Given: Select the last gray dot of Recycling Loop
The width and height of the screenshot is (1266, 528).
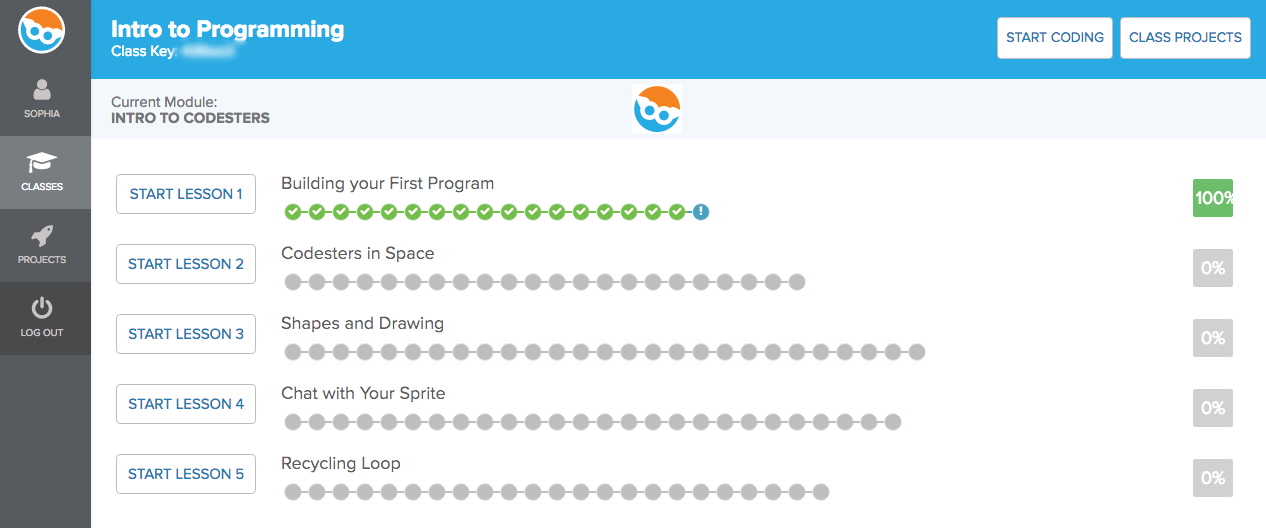Looking at the screenshot, I should (821, 492).
